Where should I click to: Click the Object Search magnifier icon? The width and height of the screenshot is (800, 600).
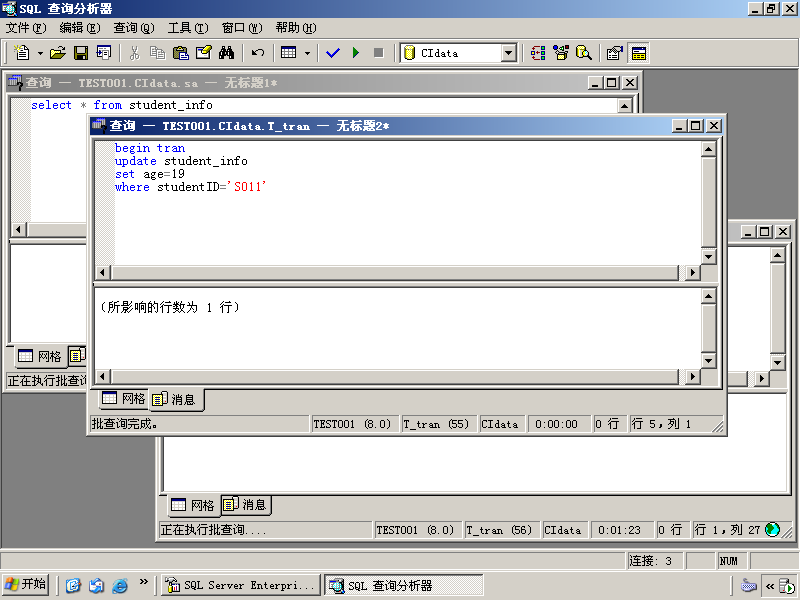click(x=584, y=53)
